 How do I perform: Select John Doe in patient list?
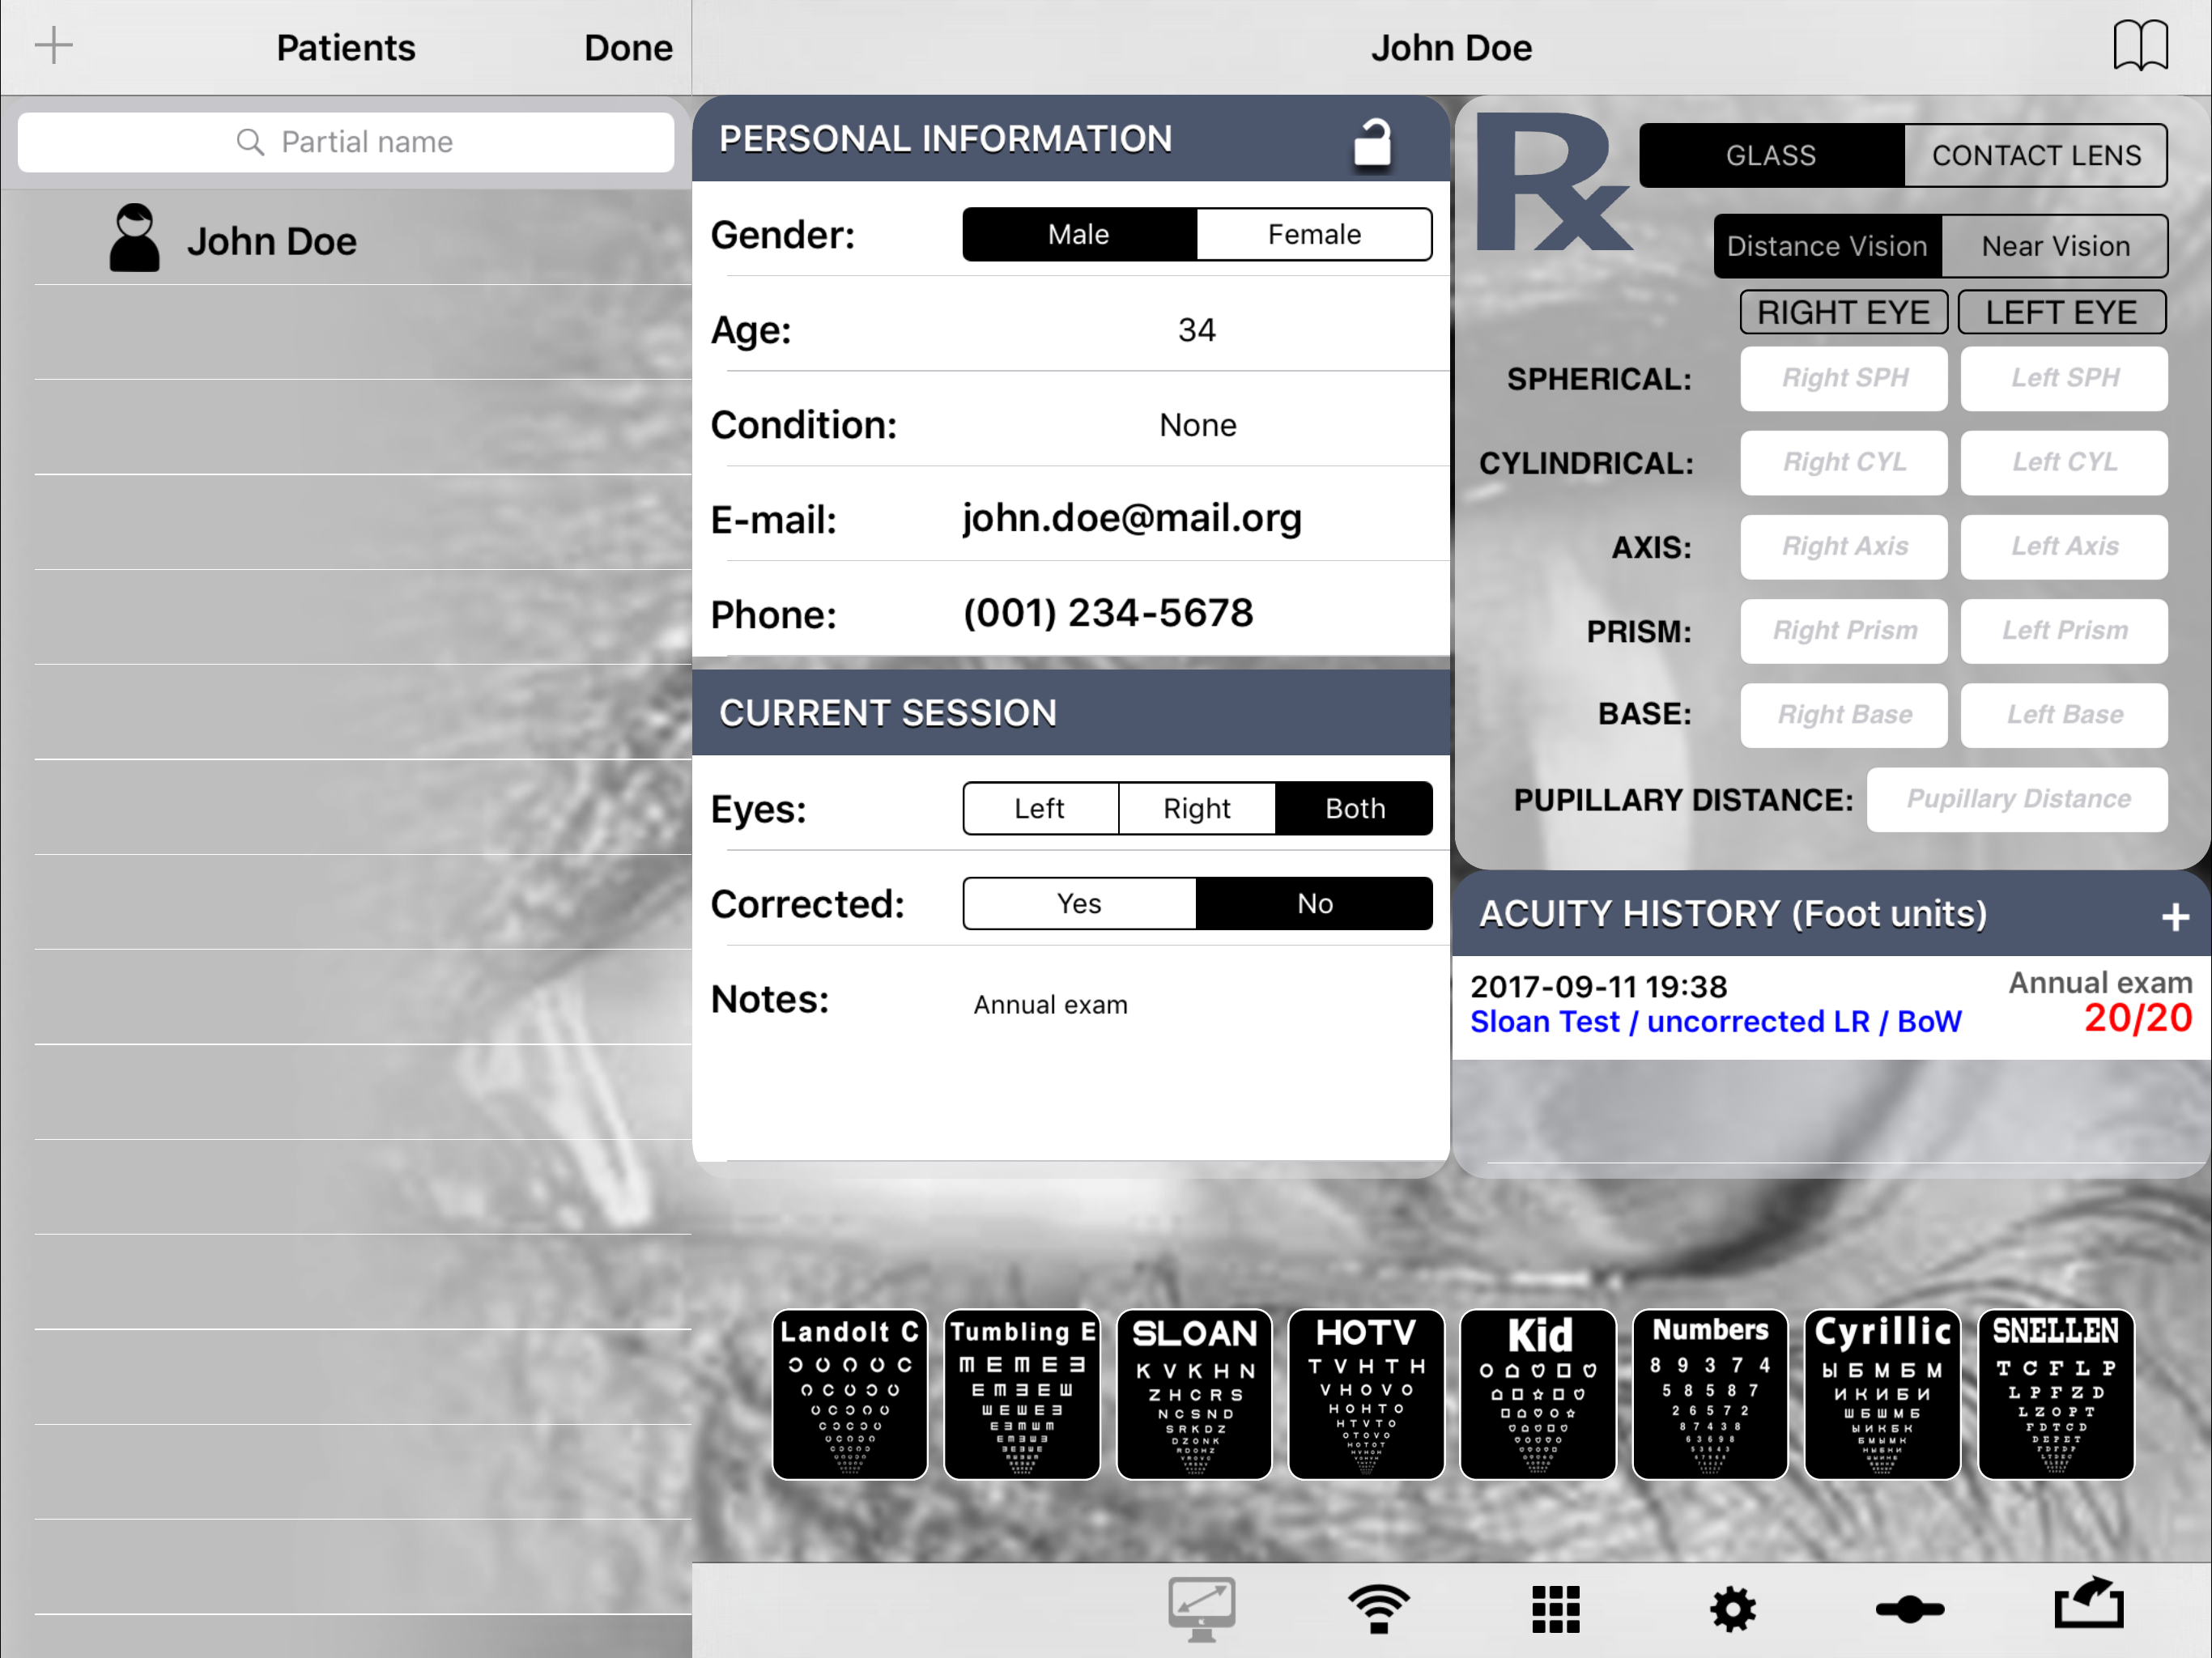271,241
